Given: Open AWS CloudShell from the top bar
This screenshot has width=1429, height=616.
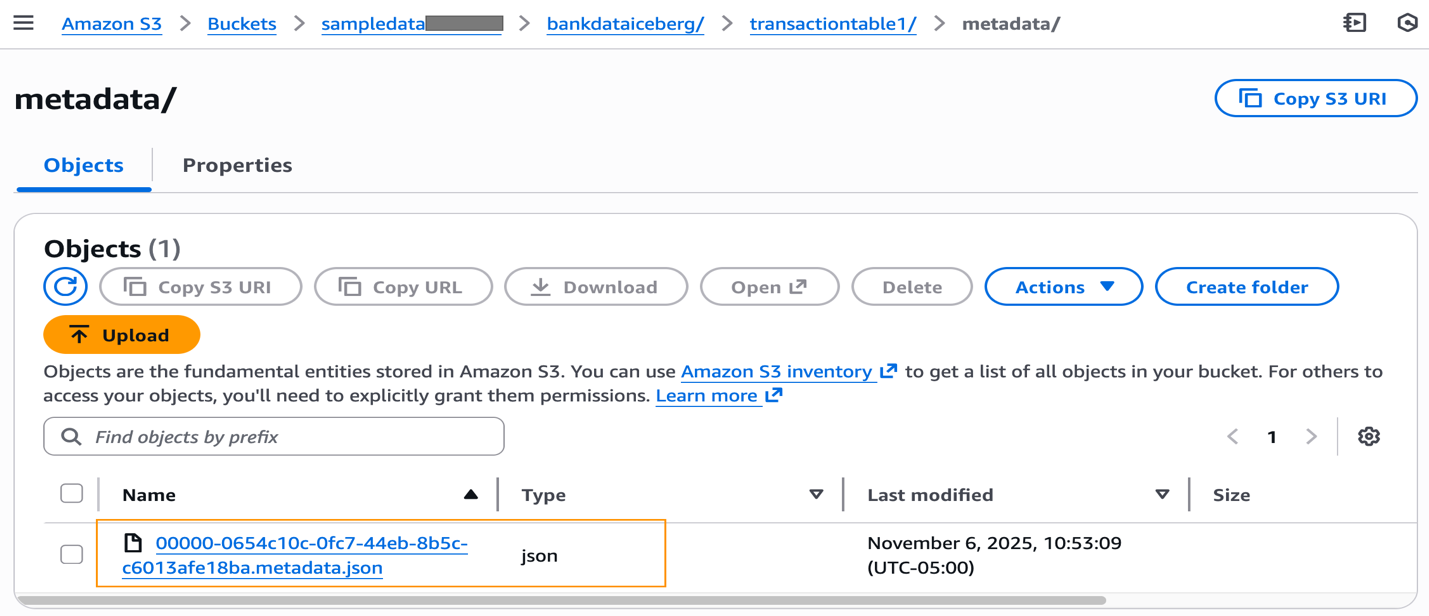Looking at the screenshot, I should tap(1355, 22).
